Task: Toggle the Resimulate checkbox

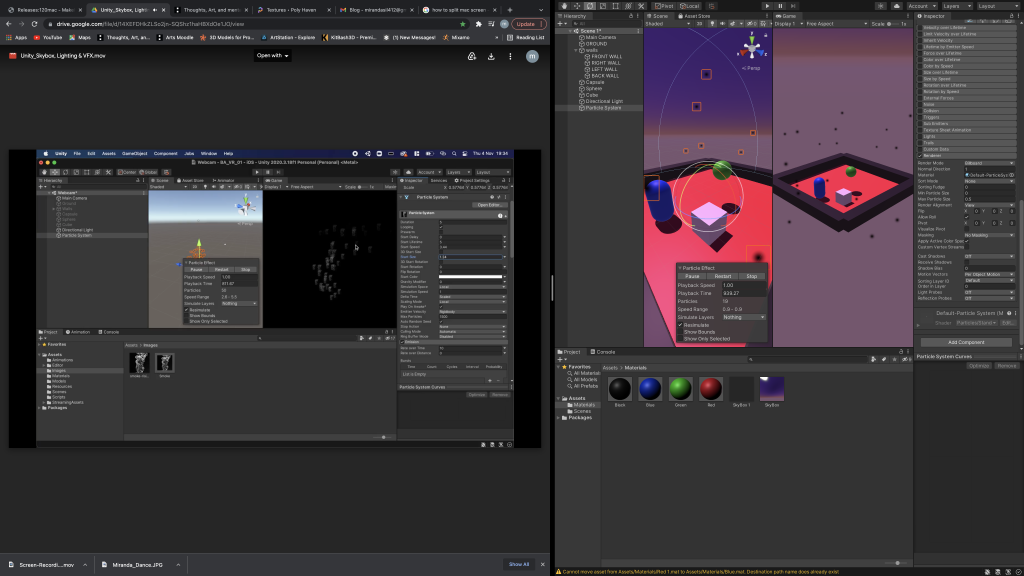Action: click(x=681, y=325)
